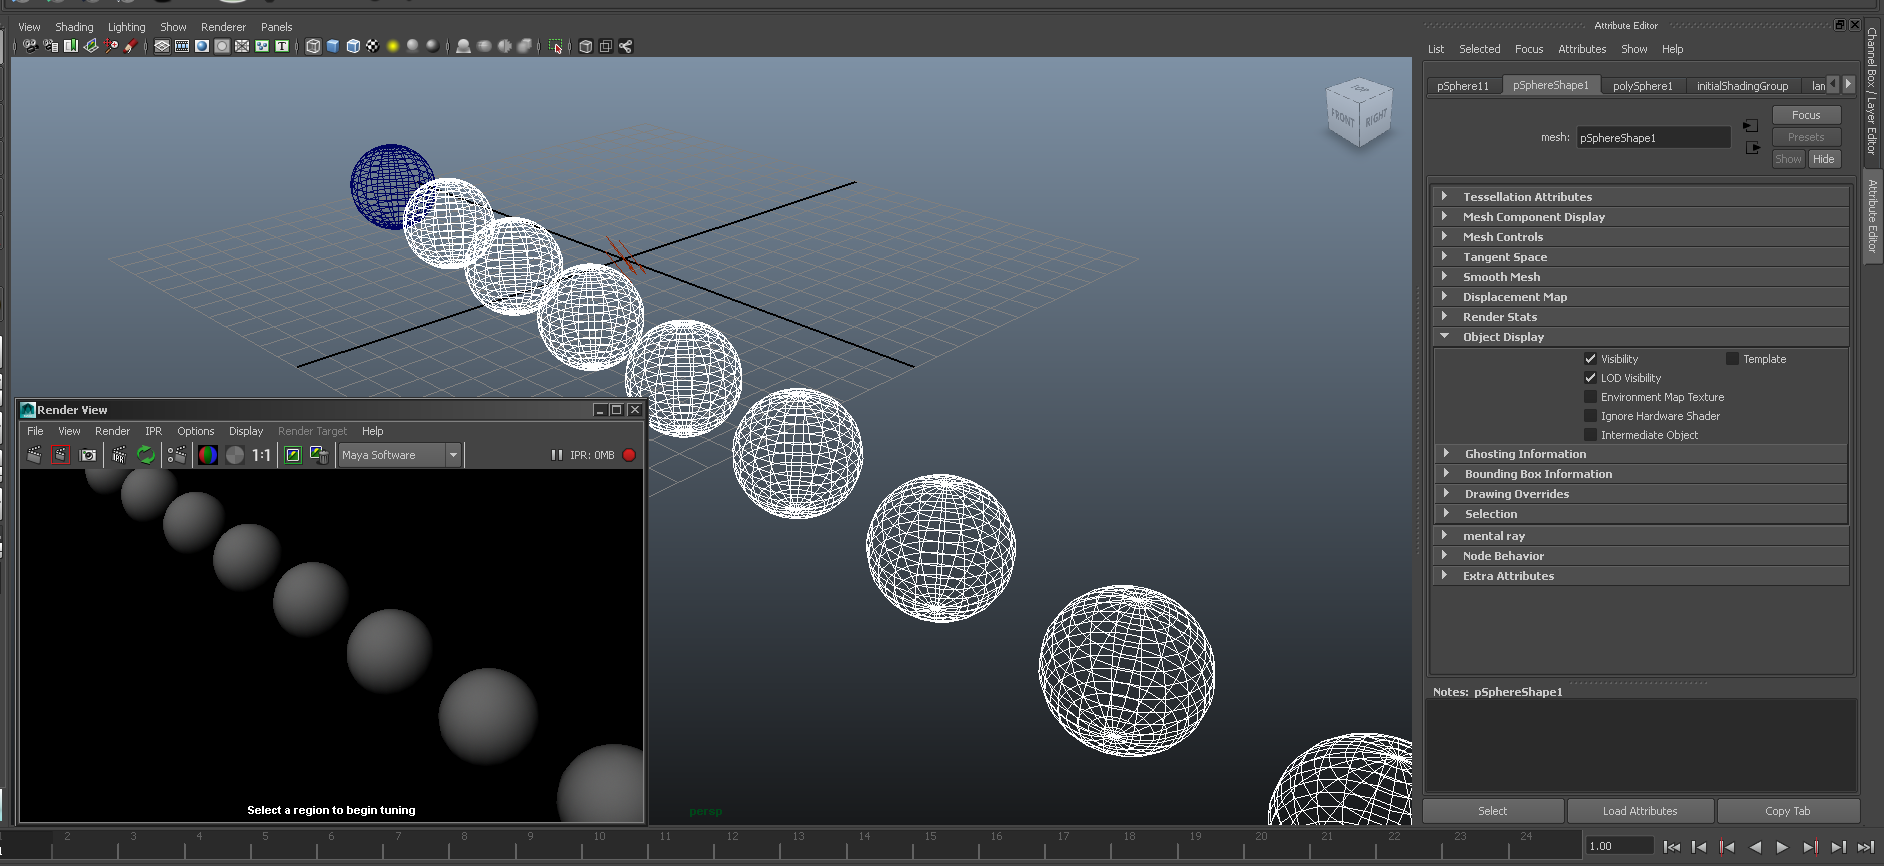Expand the Render Stats section

pyautogui.click(x=1641, y=317)
